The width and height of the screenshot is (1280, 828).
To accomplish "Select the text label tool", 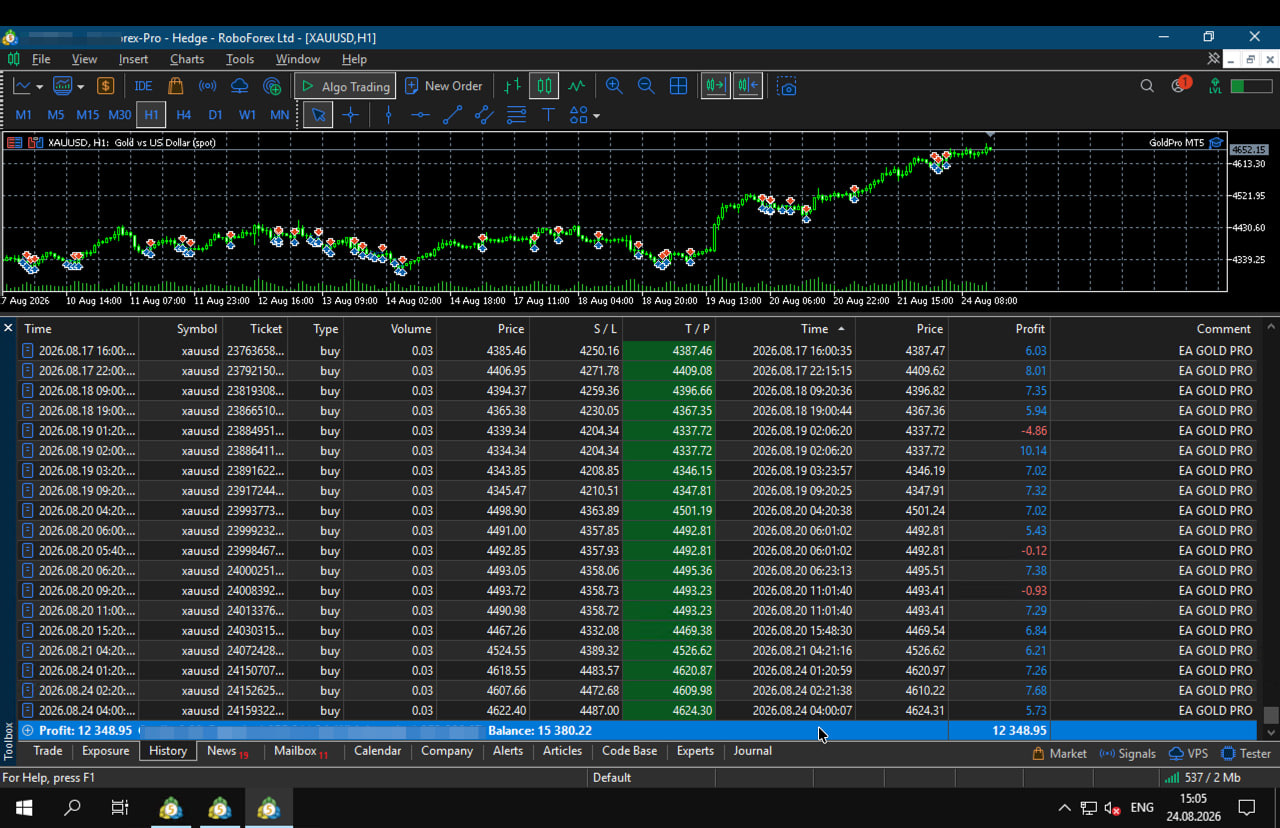I will pyautogui.click(x=548, y=115).
